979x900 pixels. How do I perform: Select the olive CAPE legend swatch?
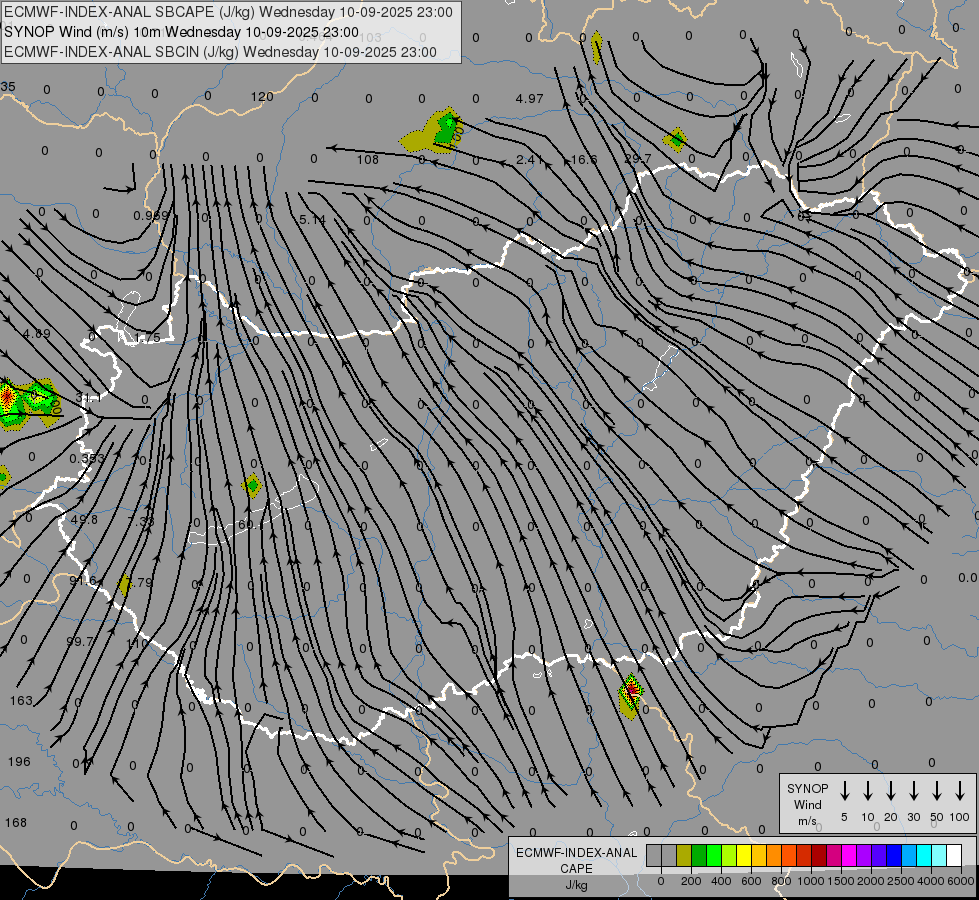(x=684, y=855)
